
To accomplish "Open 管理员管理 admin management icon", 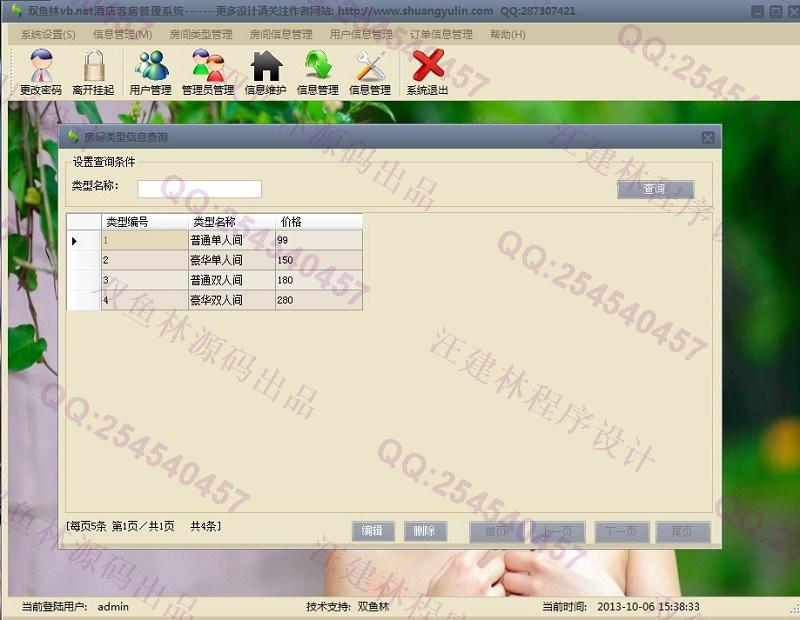I will tap(208, 65).
